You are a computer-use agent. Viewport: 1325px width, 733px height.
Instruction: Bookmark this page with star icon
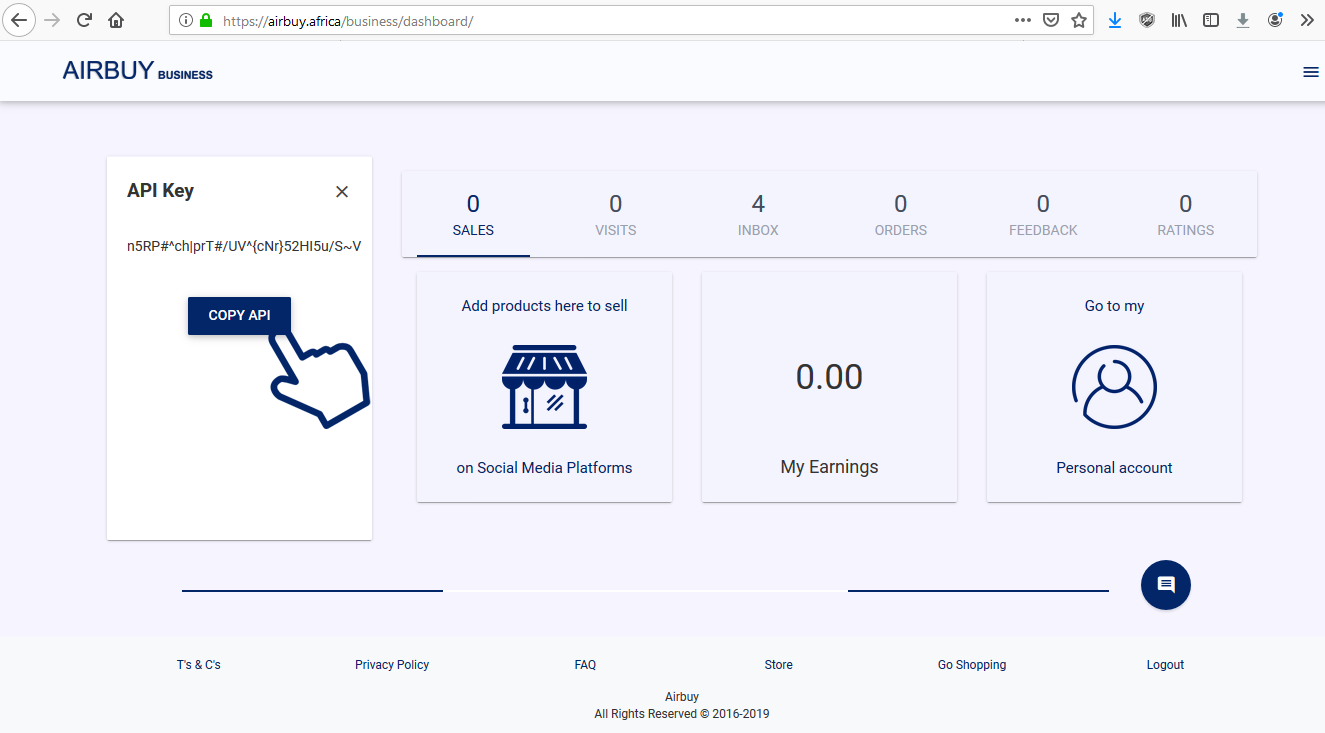coord(1078,20)
